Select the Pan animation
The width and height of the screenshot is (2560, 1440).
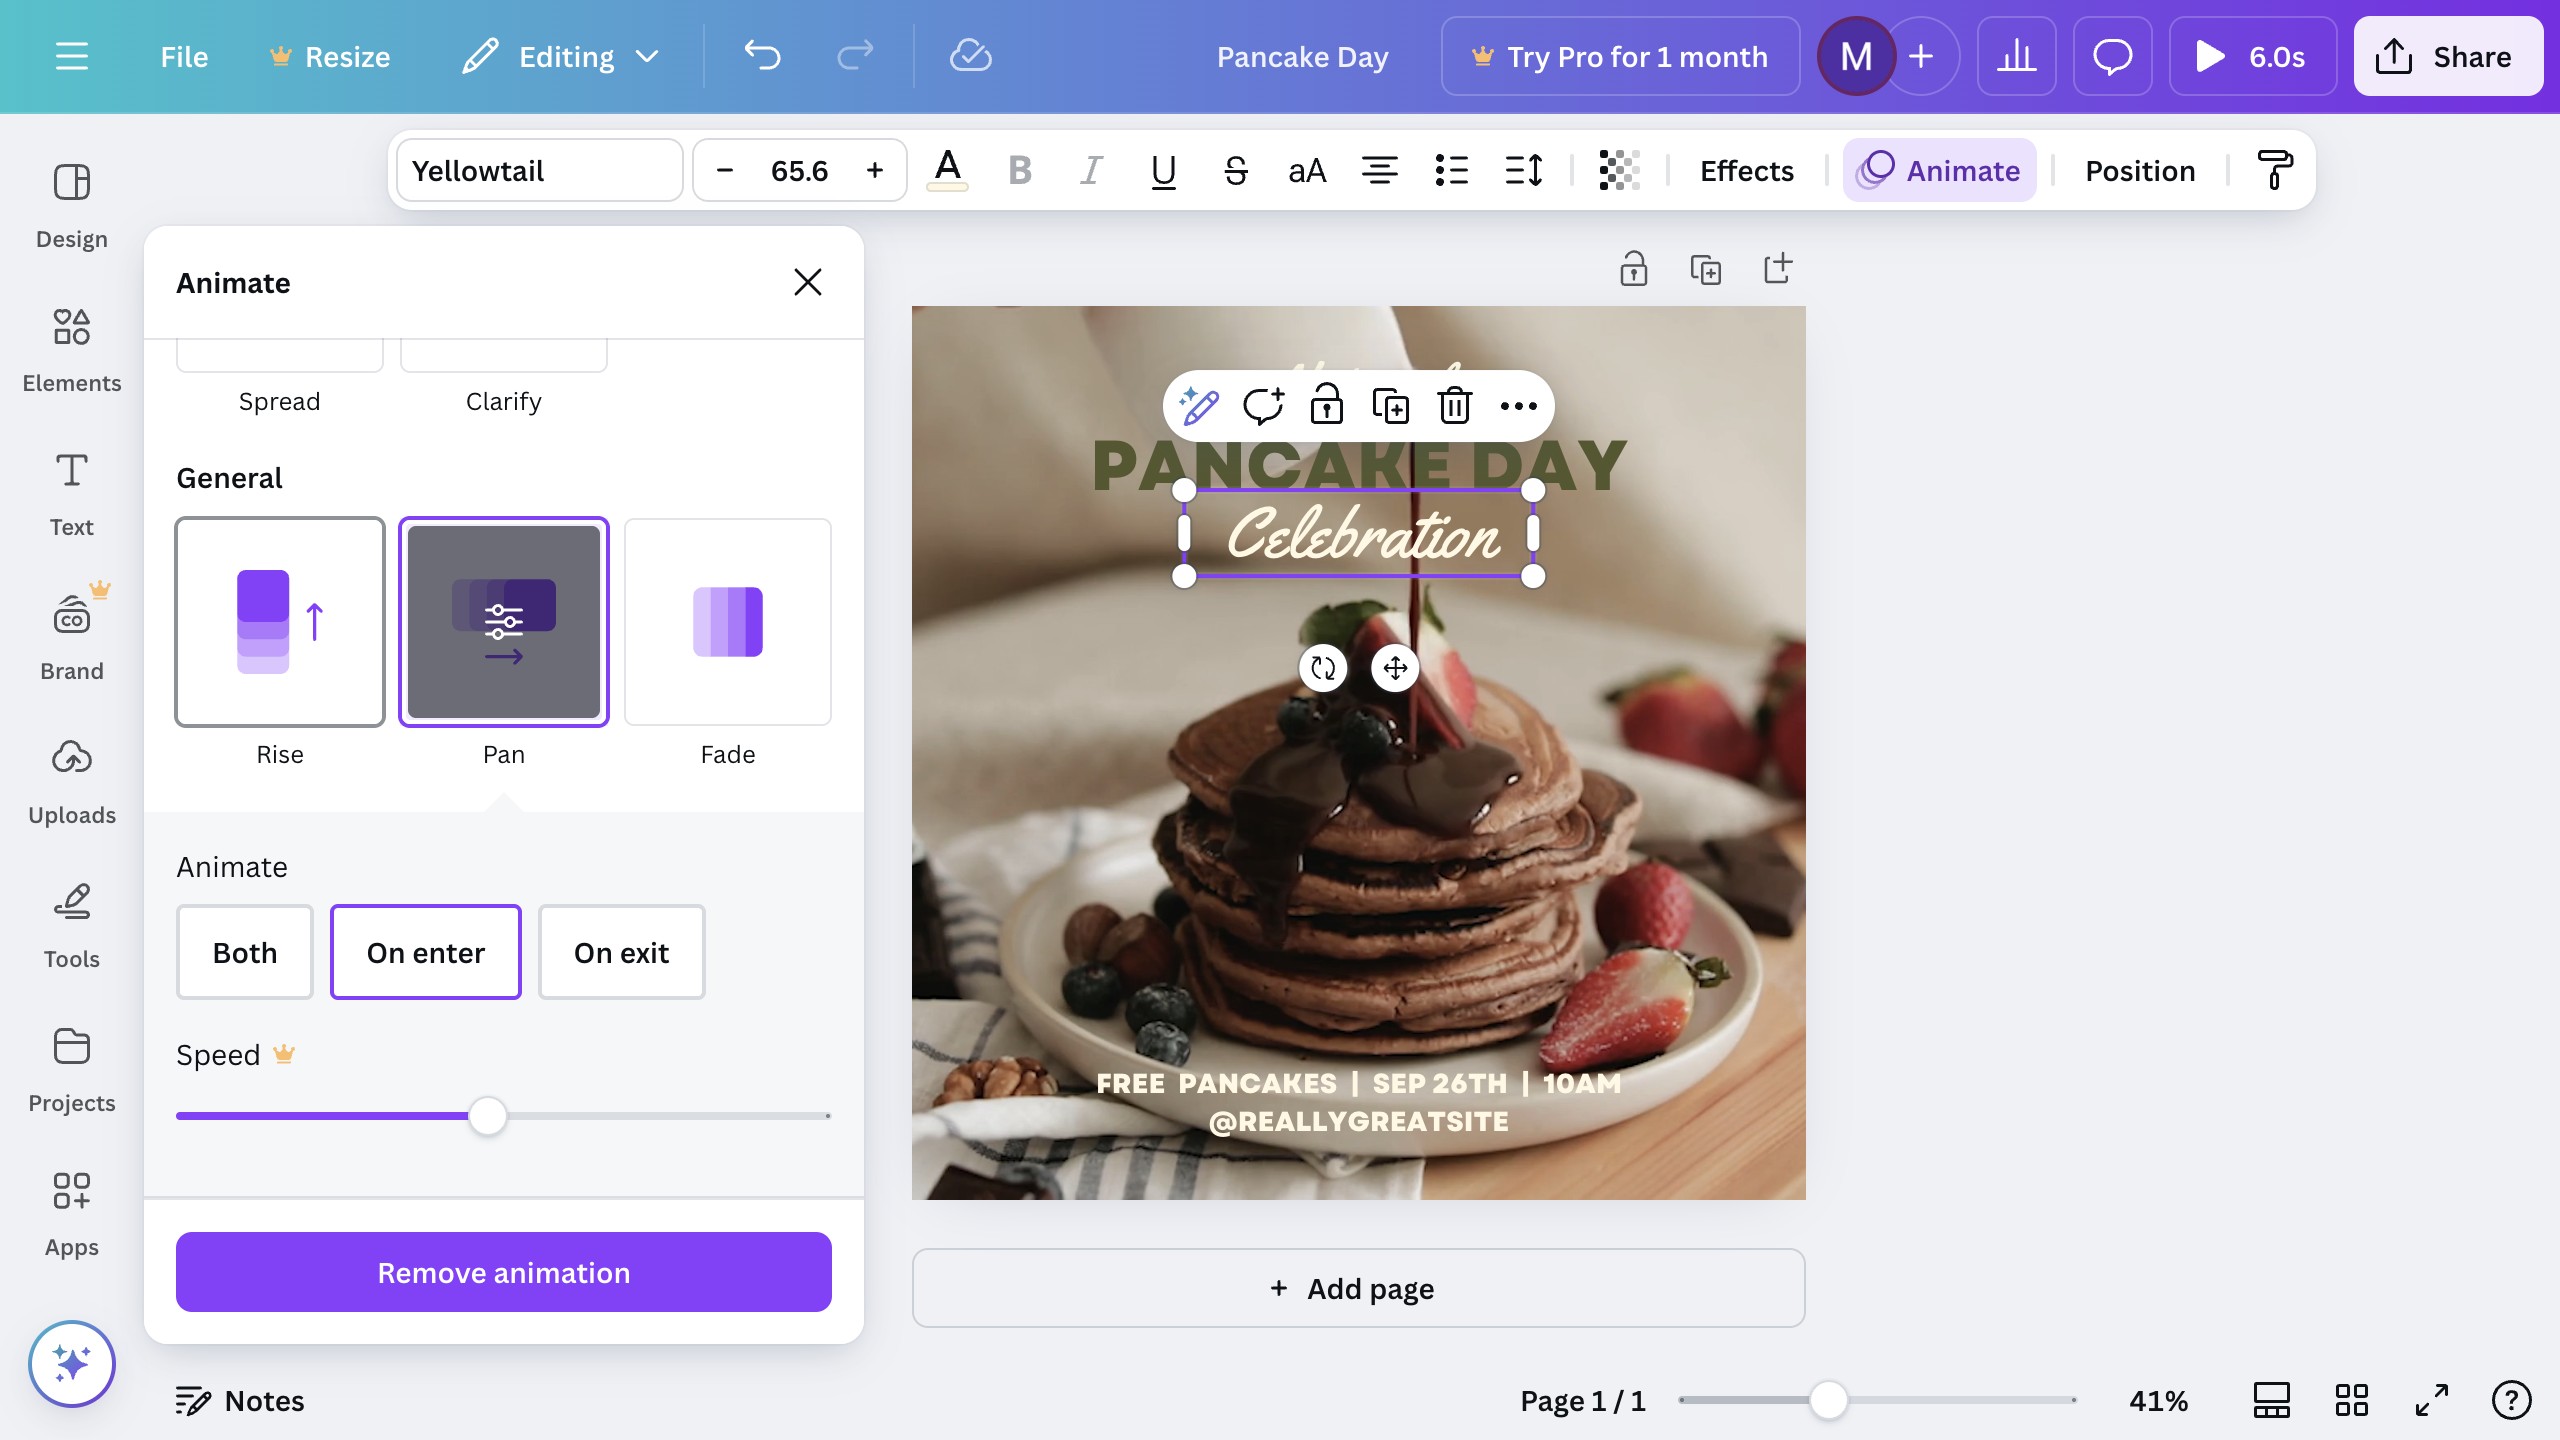pos(504,622)
